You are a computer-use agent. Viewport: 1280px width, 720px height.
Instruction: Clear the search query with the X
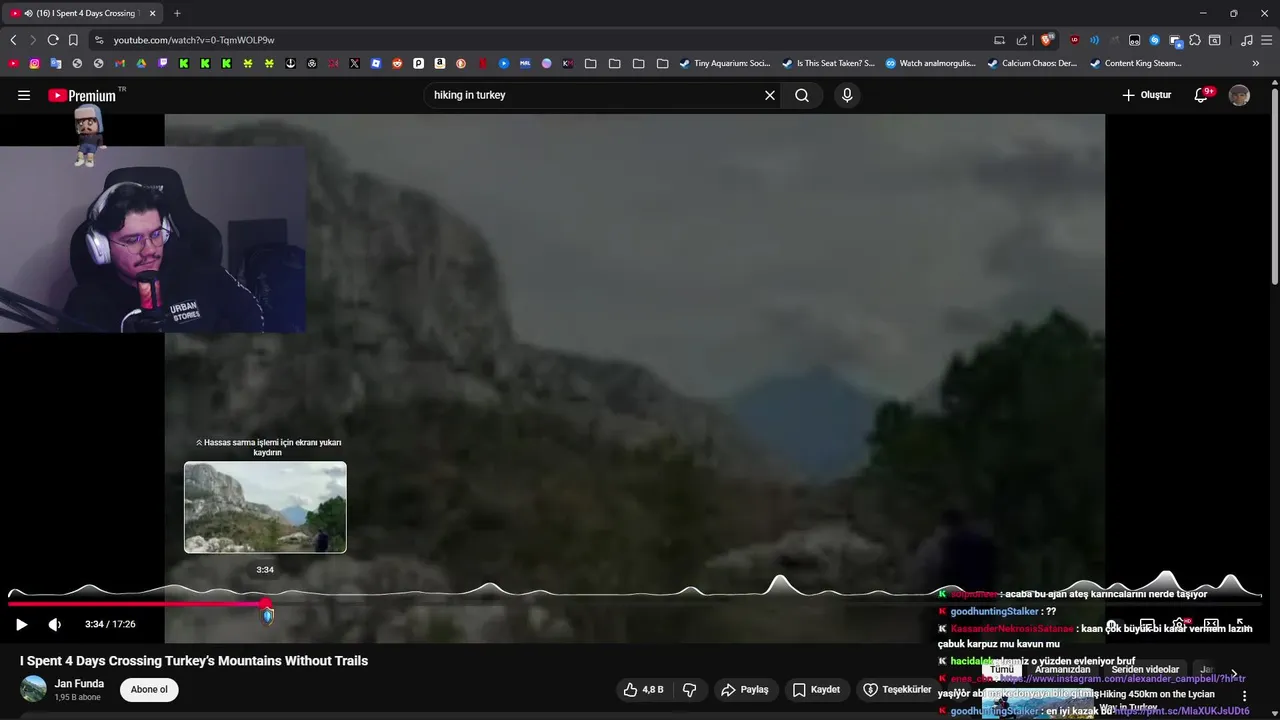tap(770, 95)
